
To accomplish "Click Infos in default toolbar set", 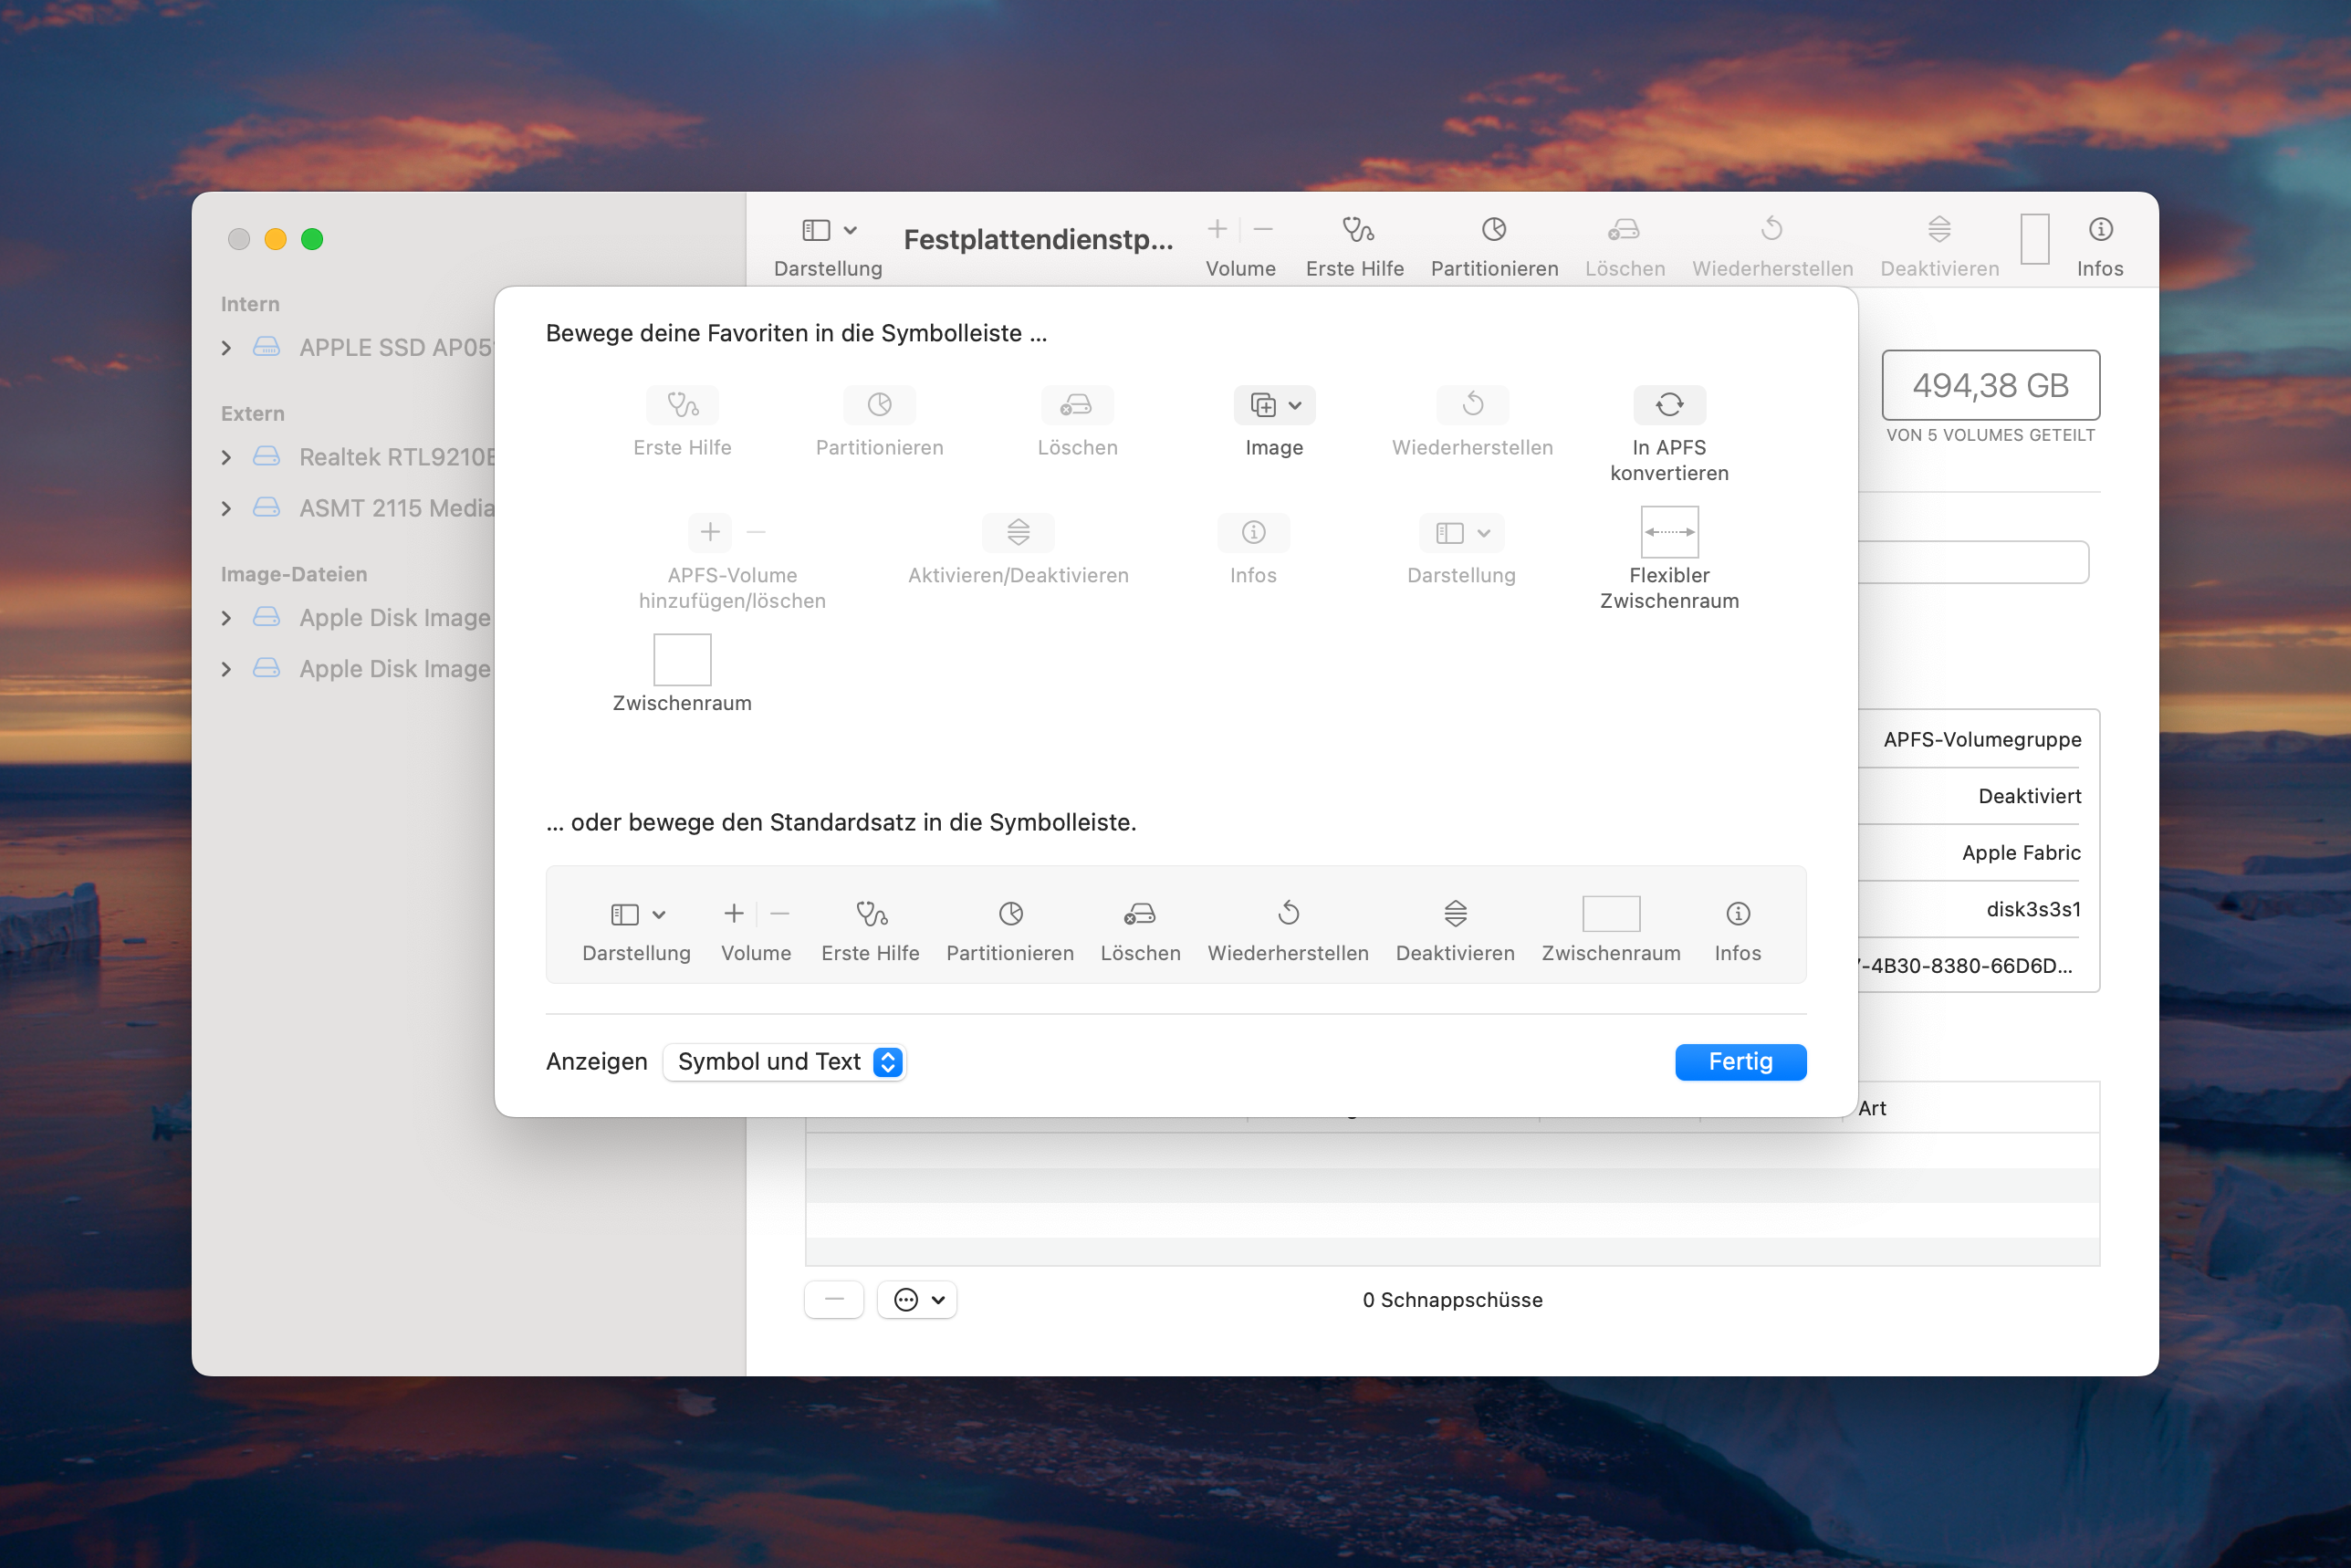I will (x=1738, y=930).
